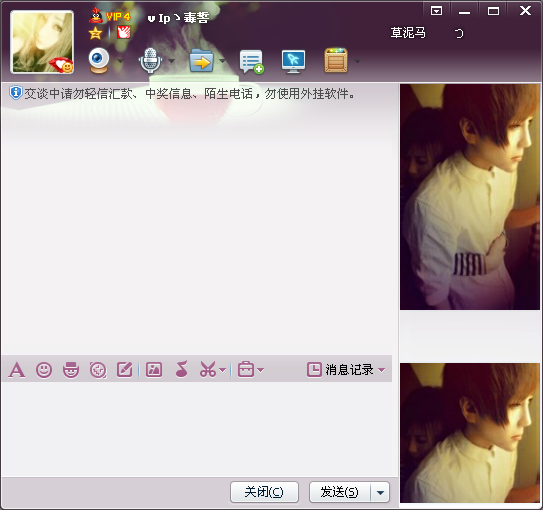Viewport: 543px width, 510px height.
Task: Expand the send button options arrow
Action: [x=380, y=492]
